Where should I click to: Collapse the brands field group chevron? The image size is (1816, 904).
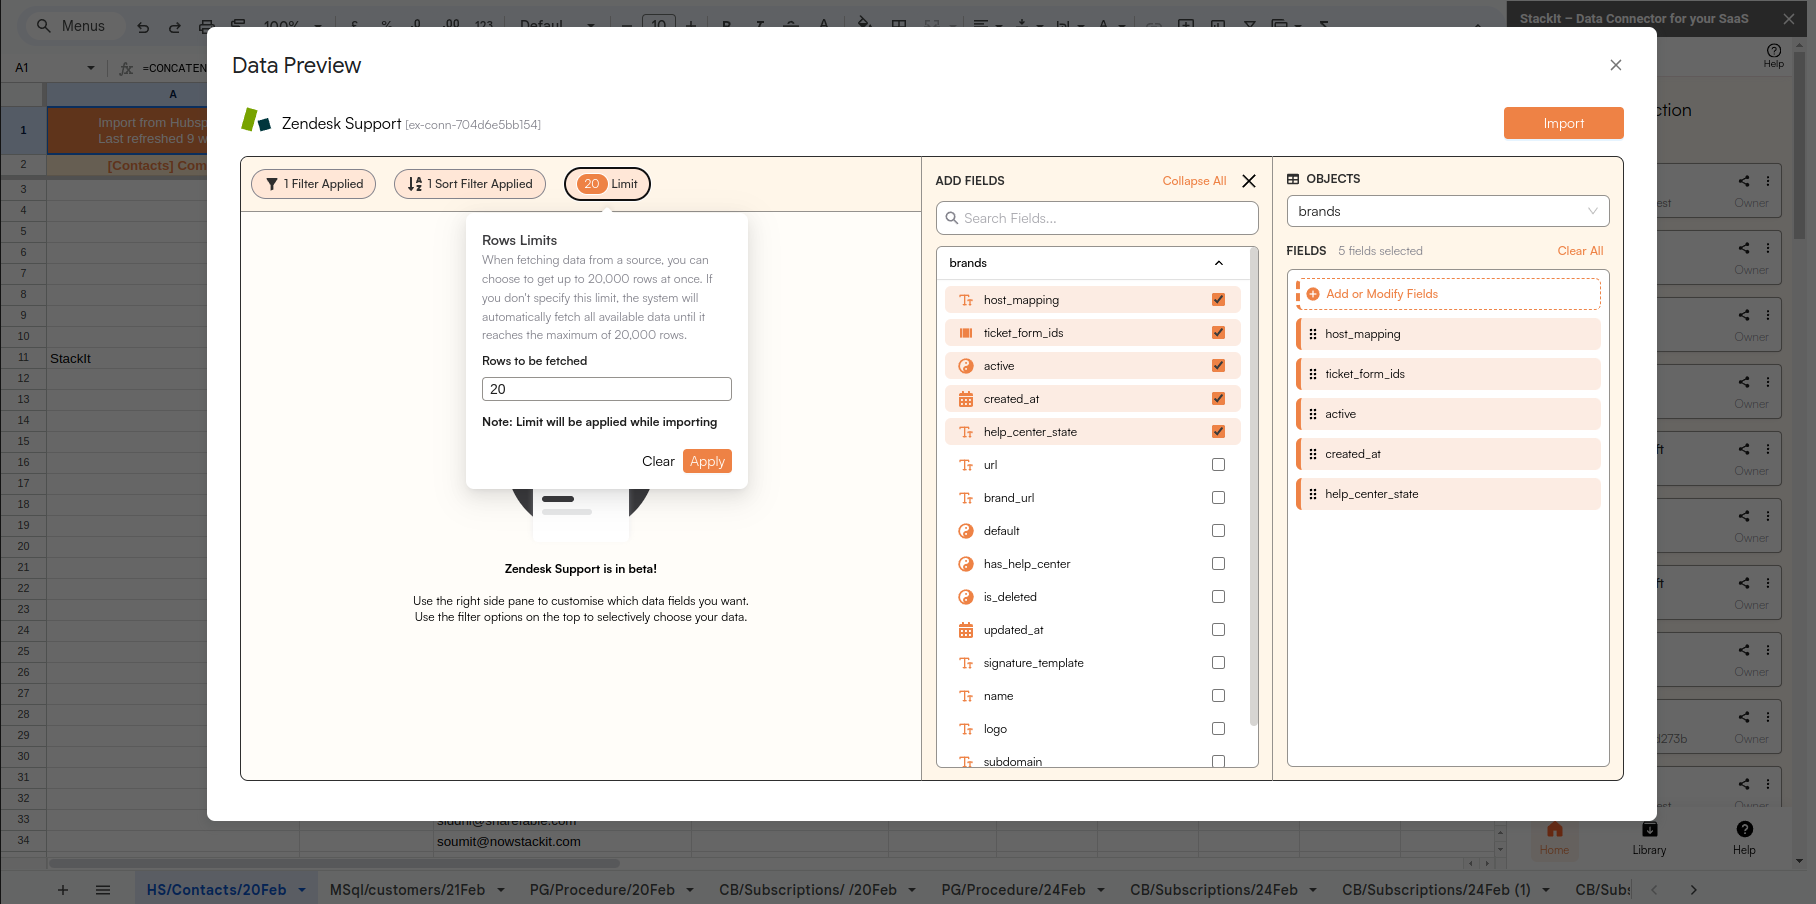1219,263
